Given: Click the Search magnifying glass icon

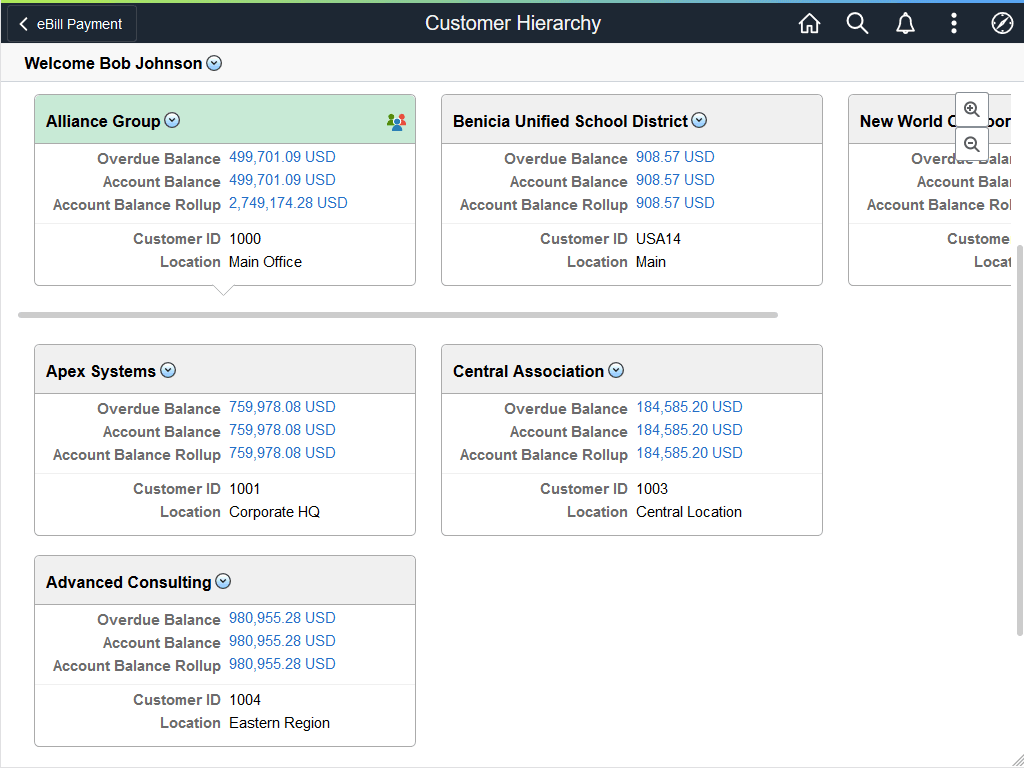Looking at the screenshot, I should pos(857,22).
